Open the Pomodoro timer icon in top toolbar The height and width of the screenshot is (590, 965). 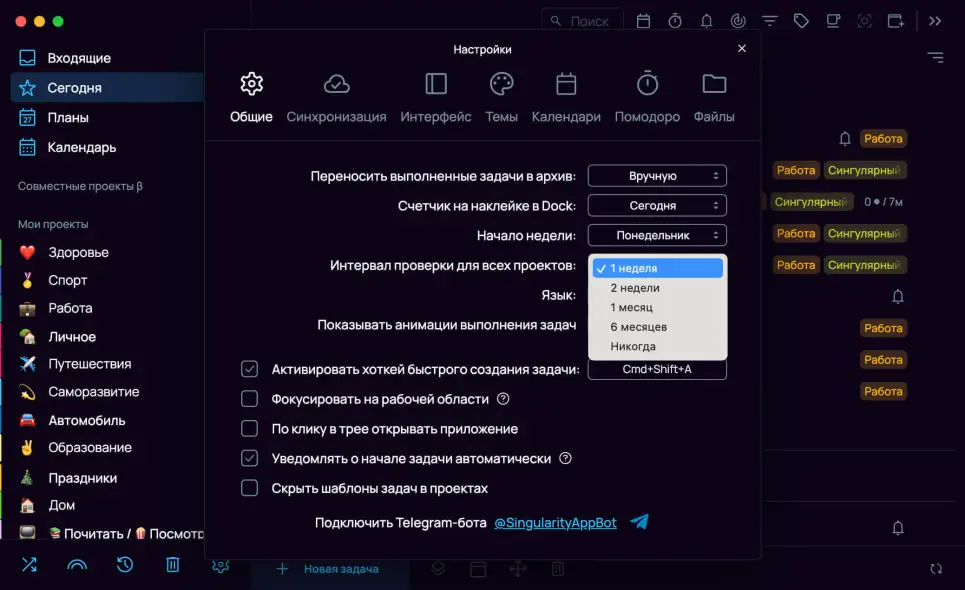(x=675, y=20)
